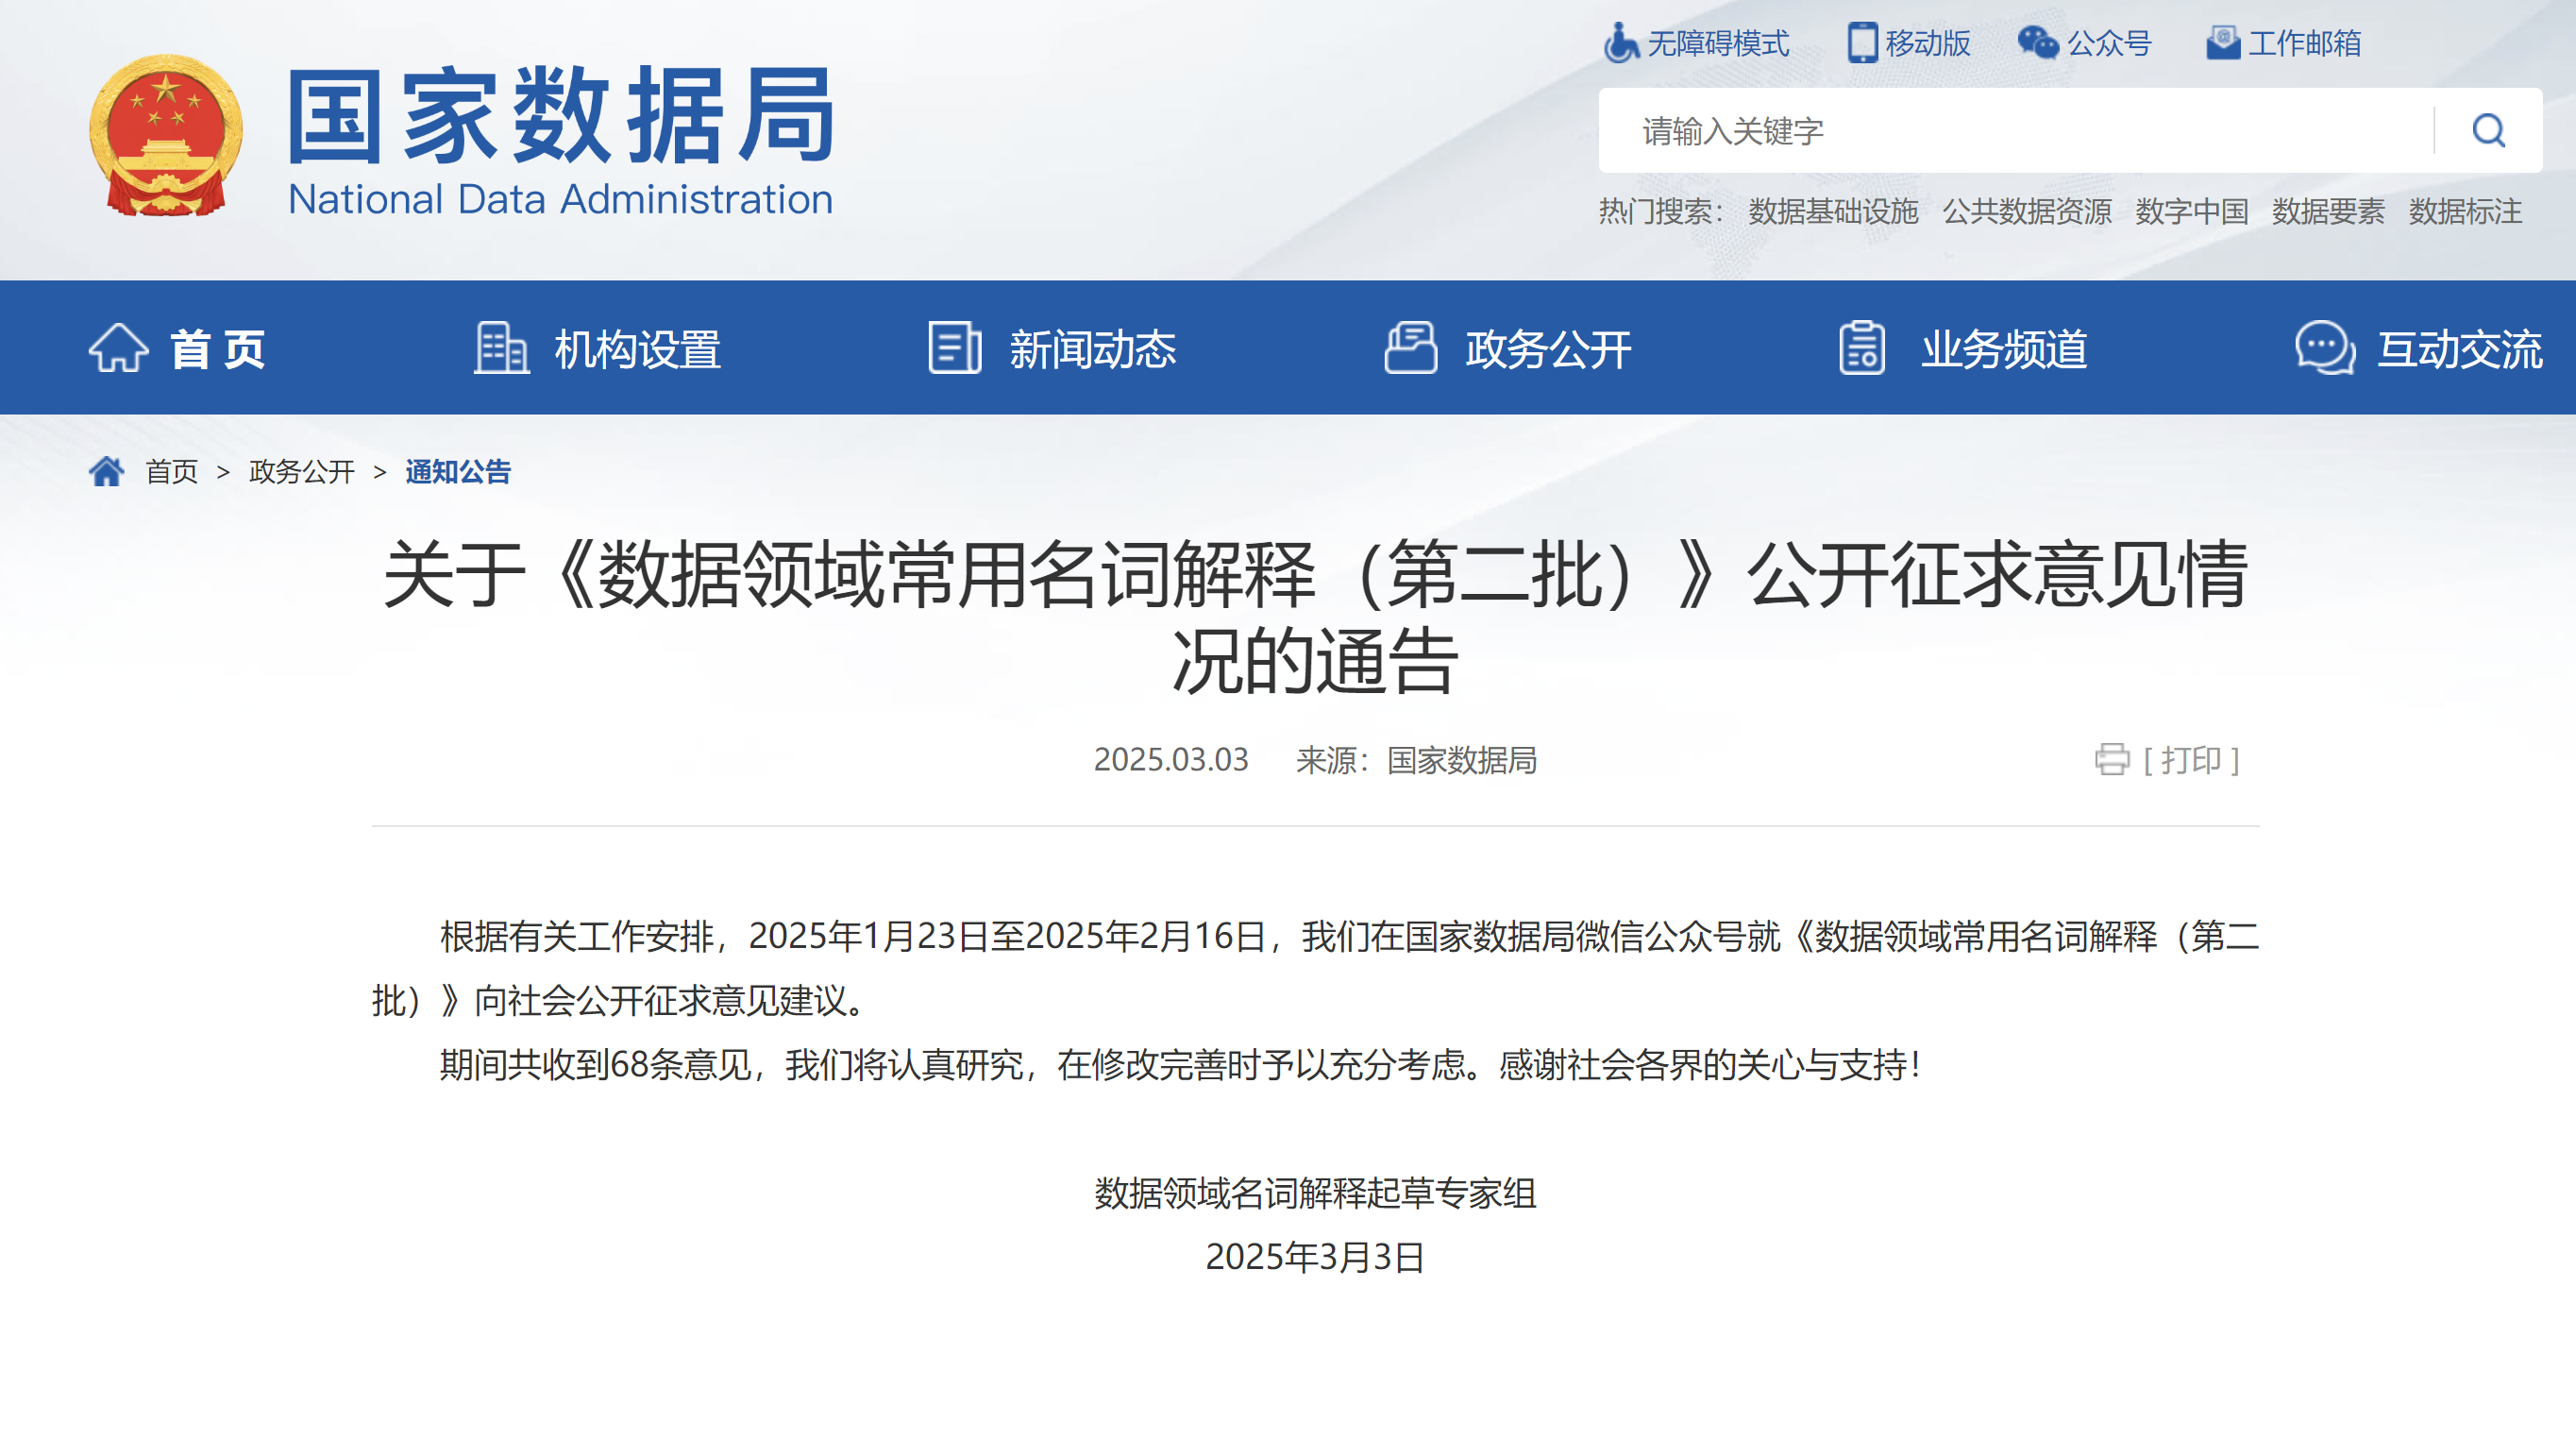
Task: Click the 机构设置 building icon
Action: click(x=501, y=348)
